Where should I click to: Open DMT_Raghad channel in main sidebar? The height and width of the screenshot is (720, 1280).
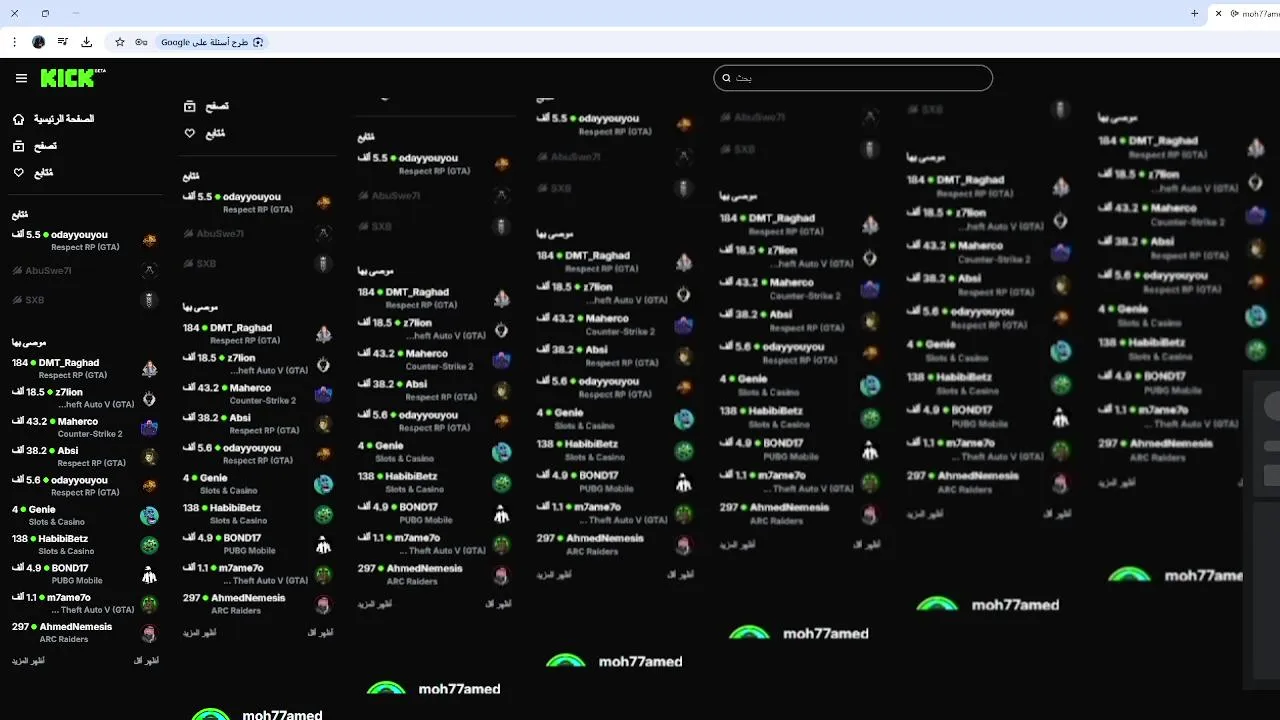(x=85, y=368)
